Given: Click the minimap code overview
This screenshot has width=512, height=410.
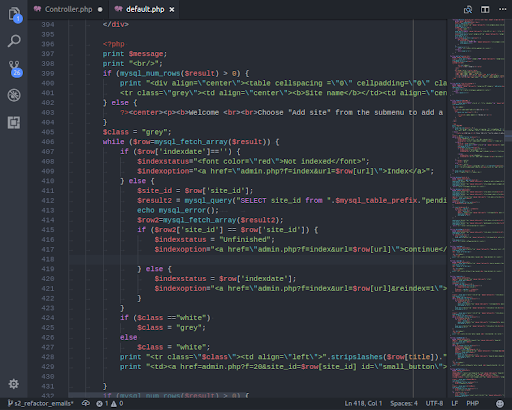Looking at the screenshot, I should [x=478, y=207].
